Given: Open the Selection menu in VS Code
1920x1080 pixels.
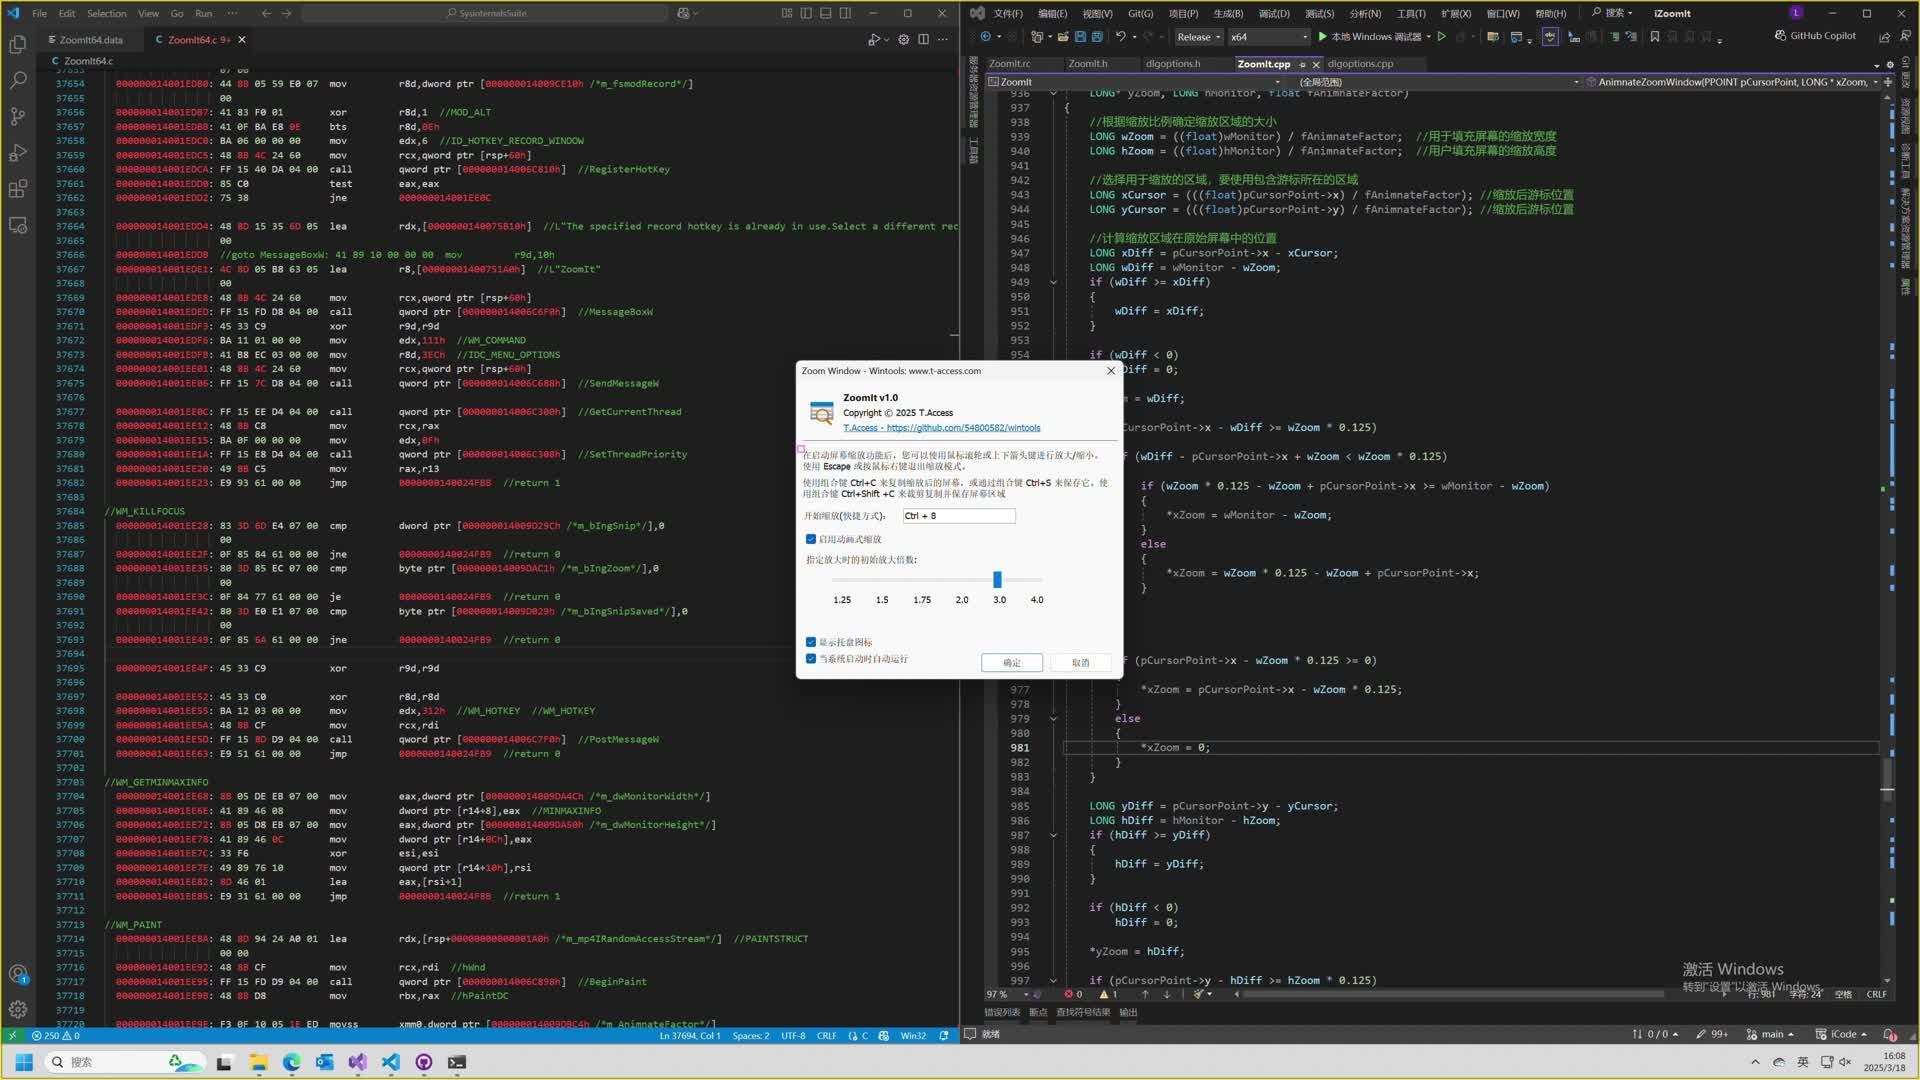Looking at the screenshot, I should (106, 13).
